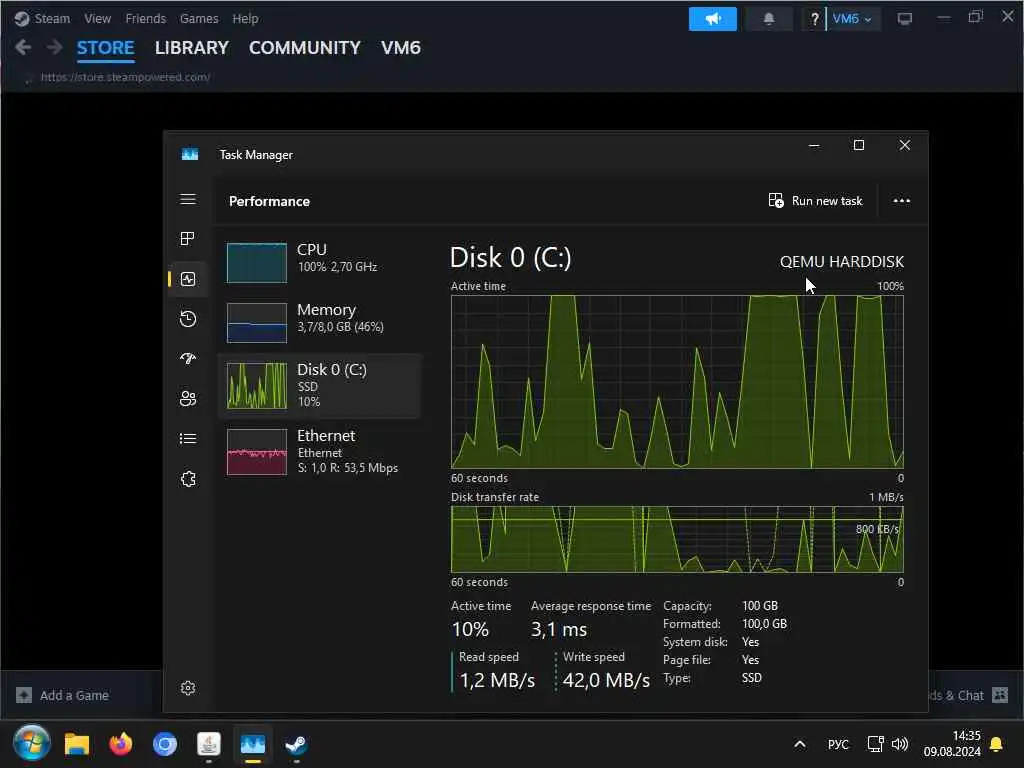
Task: Open the Games menu in Steam
Action: pyautogui.click(x=199, y=18)
